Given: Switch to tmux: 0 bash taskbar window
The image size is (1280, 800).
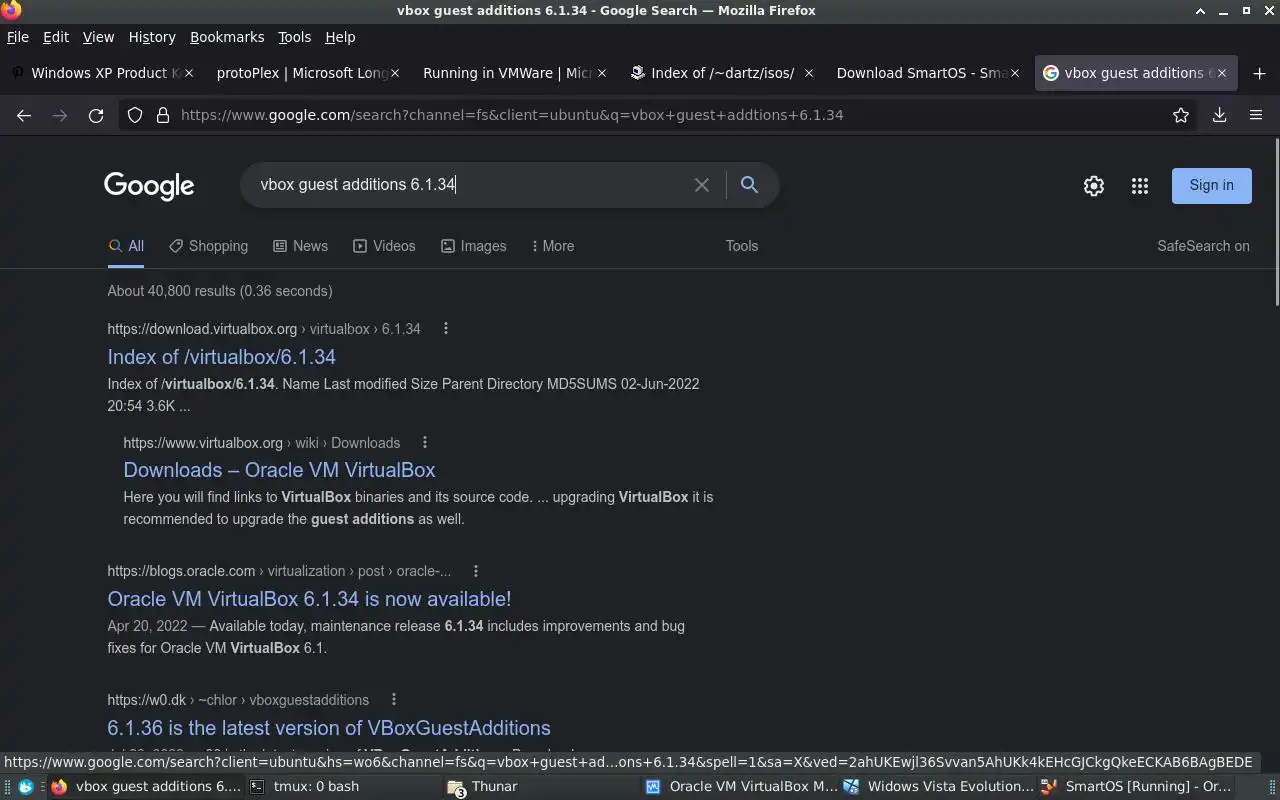Looking at the screenshot, I should [x=343, y=787].
